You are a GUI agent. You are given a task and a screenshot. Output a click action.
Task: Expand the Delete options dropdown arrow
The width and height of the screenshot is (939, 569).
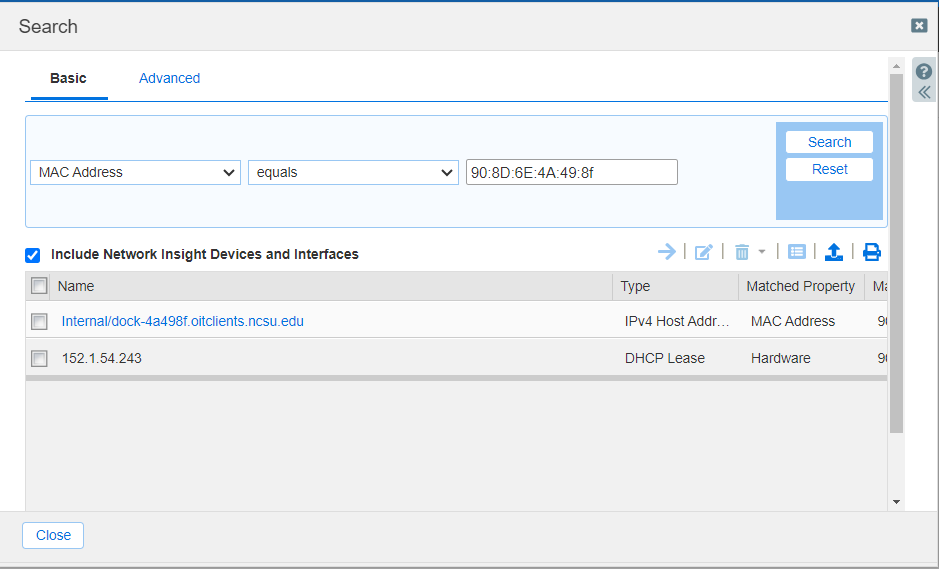click(762, 252)
